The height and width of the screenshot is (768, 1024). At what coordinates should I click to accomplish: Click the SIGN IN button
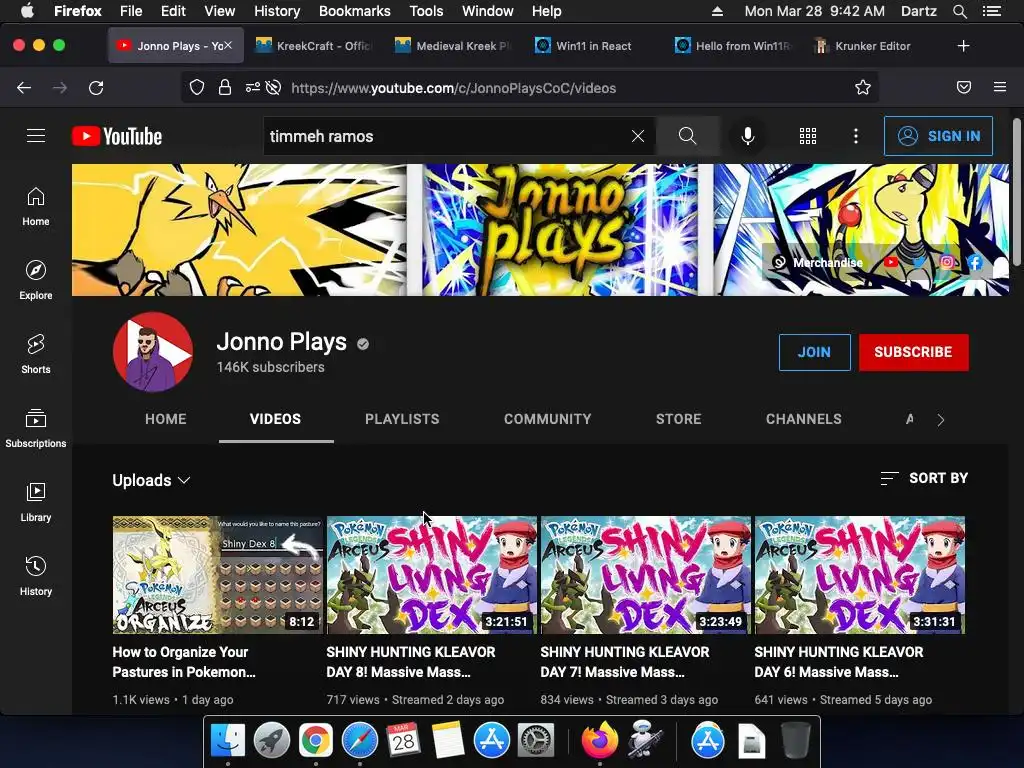(938, 136)
